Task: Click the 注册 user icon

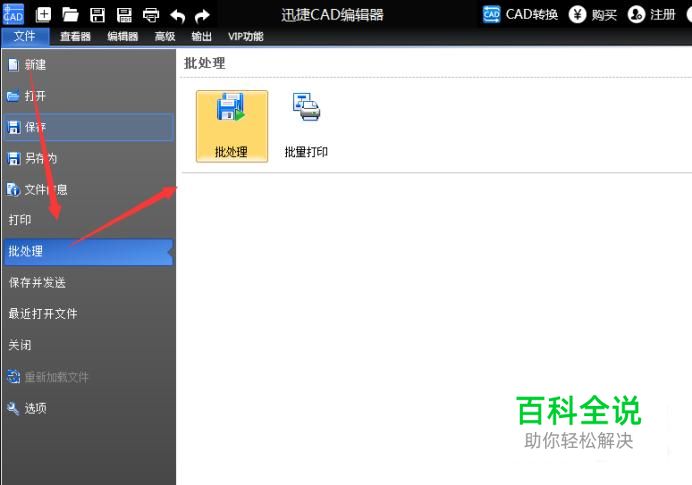Action: (x=636, y=14)
